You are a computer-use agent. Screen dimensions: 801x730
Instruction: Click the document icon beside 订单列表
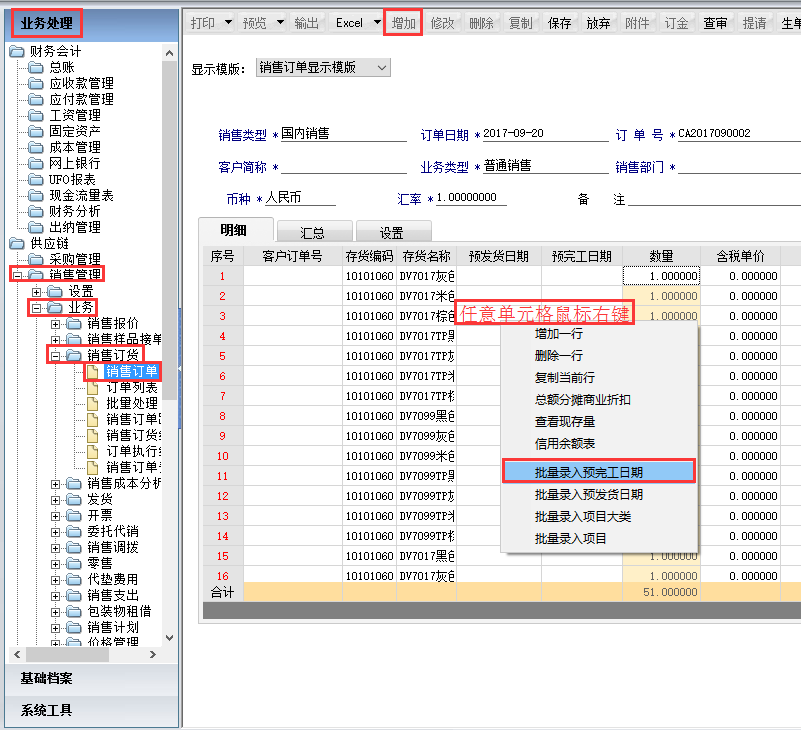pyautogui.click(x=94, y=387)
